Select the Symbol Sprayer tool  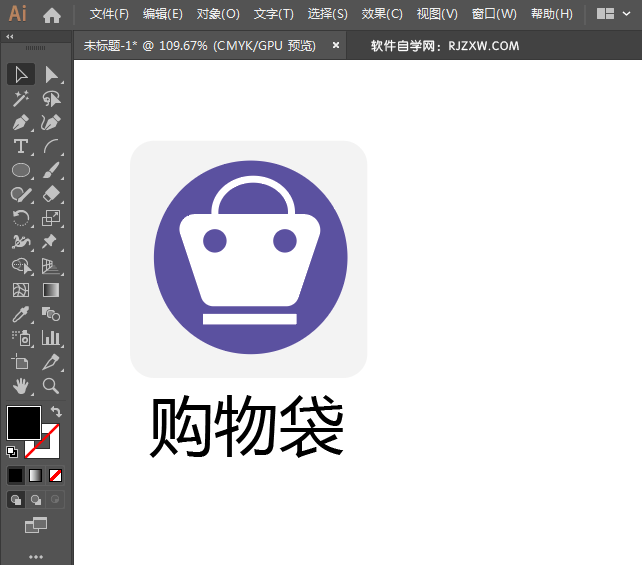pyautogui.click(x=21, y=338)
